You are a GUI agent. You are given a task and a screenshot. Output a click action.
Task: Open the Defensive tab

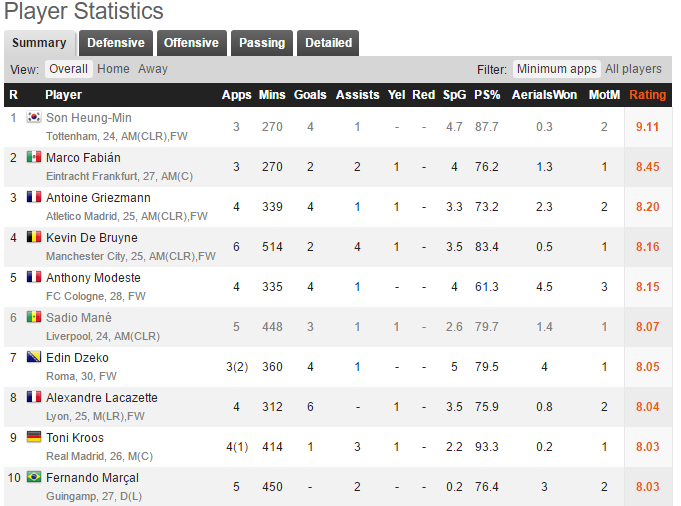(116, 43)
